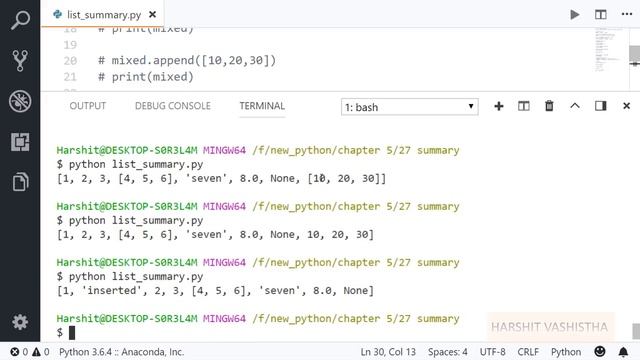Open the Search view in activity bar

[20, 20]
